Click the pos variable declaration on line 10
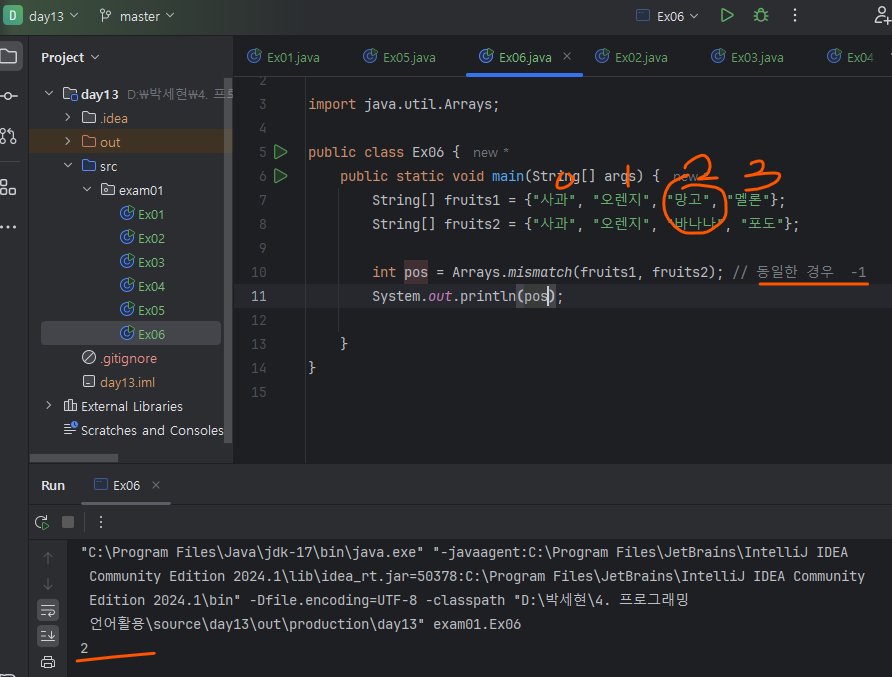Screen dimensions: 892x677 [x=416, y=273]
